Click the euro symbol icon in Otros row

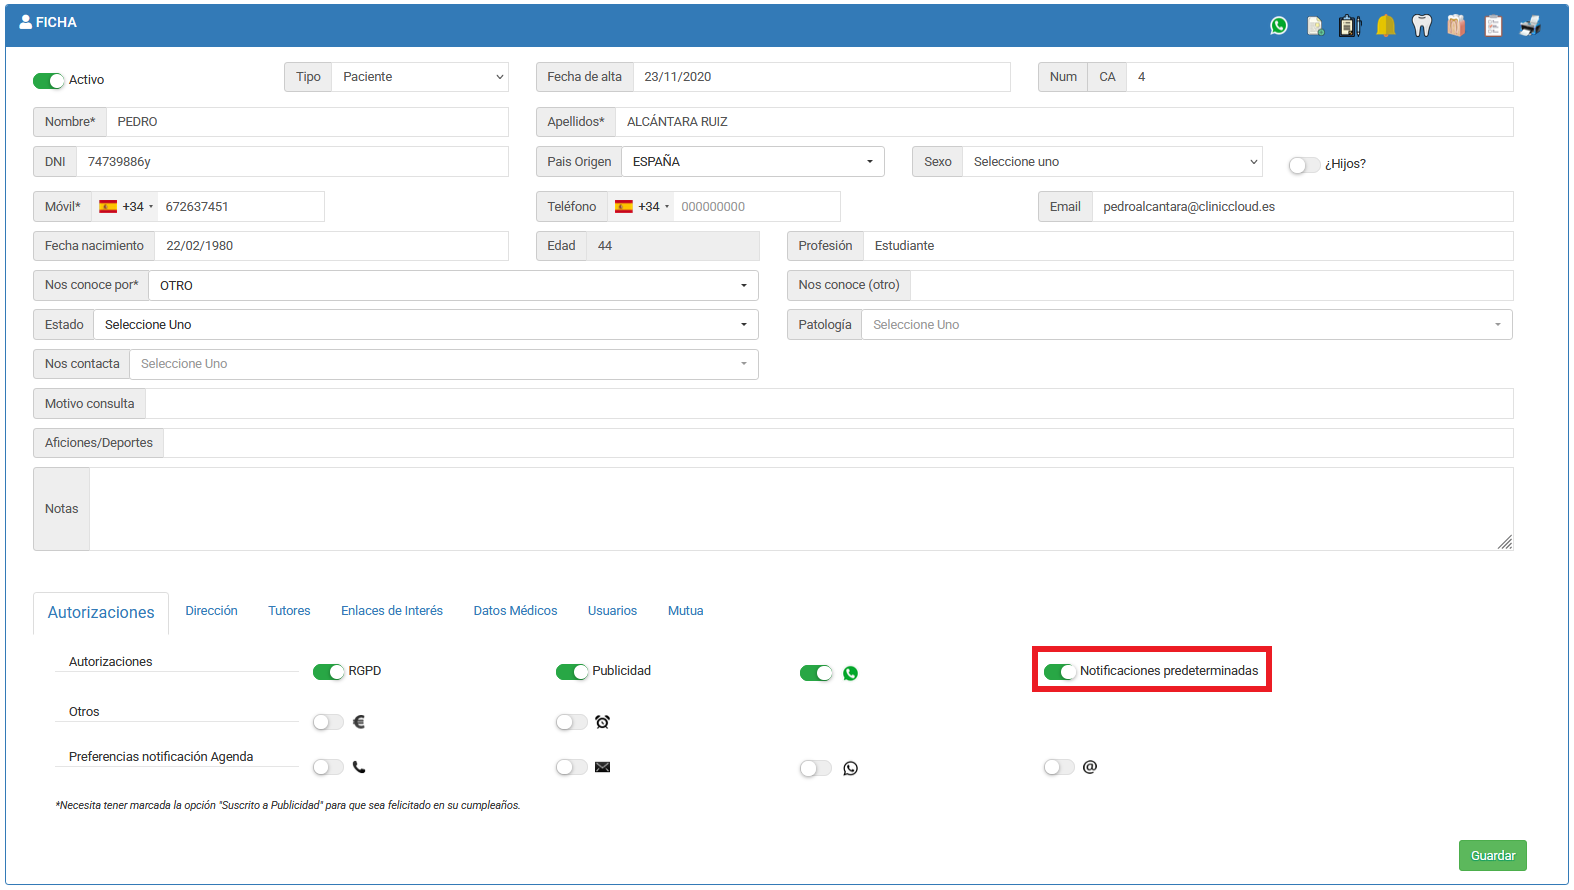point(359,721)
